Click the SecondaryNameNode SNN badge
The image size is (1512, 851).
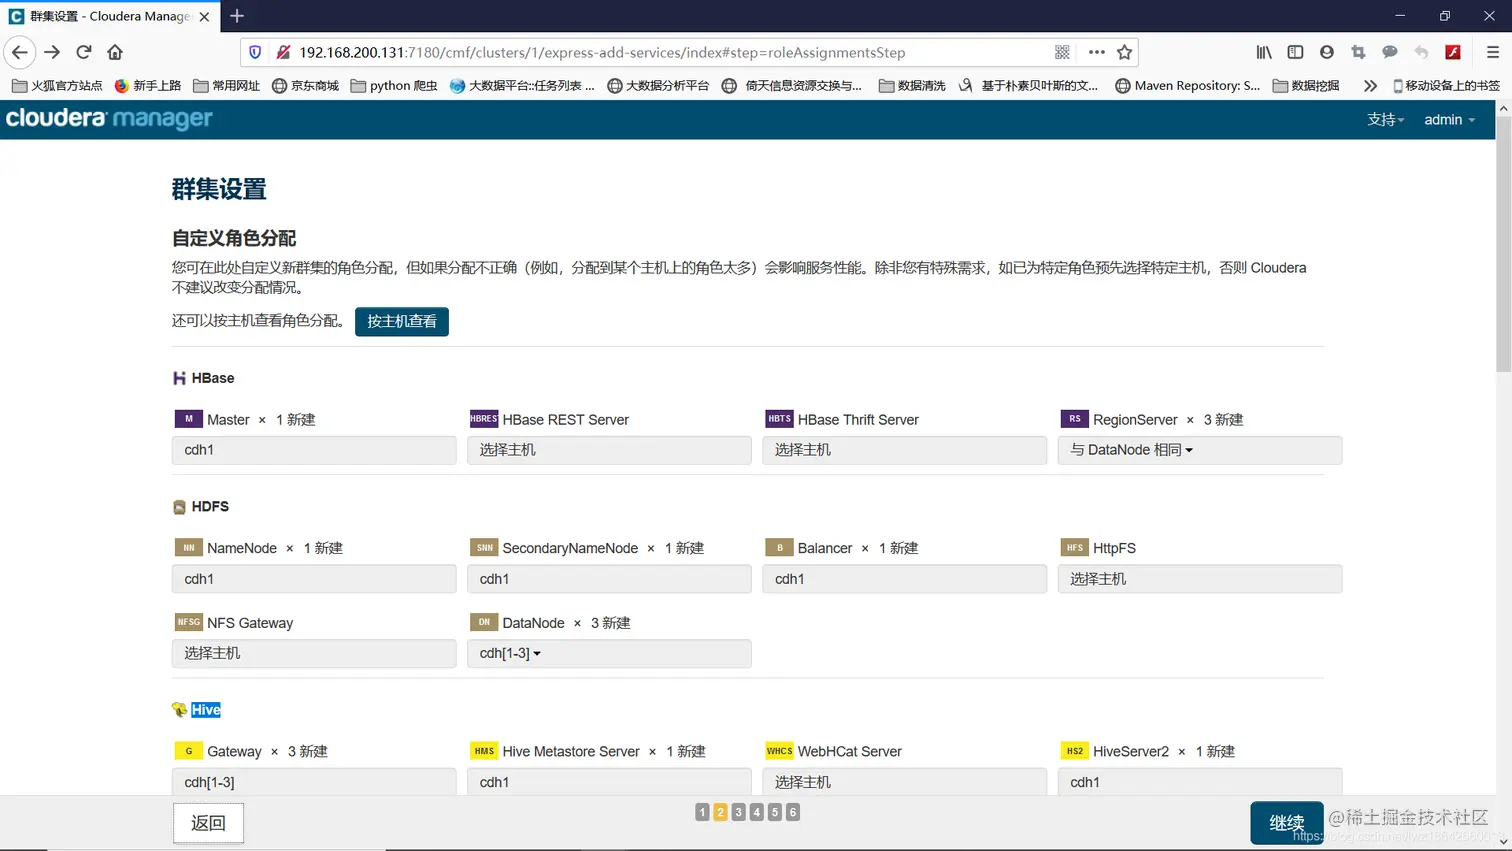coord(484,548)
